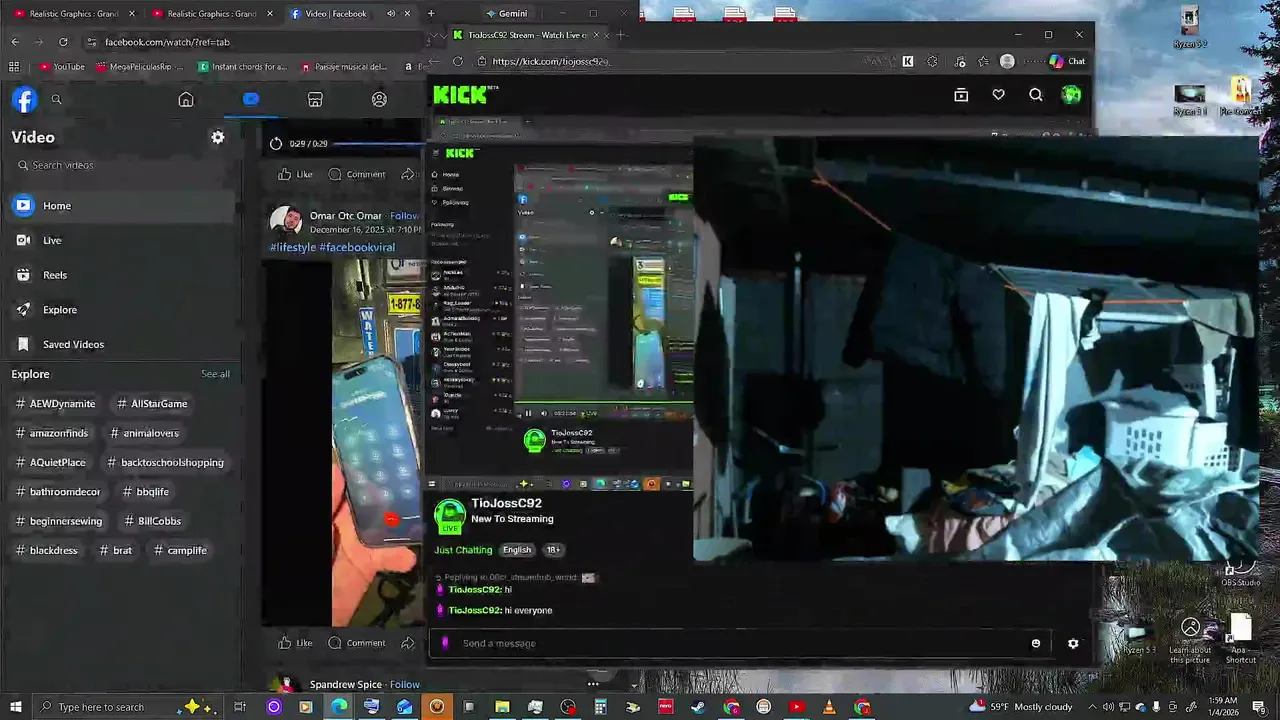
Task: Open File Explorer from taskbar
Action: (x=502, y=707)
